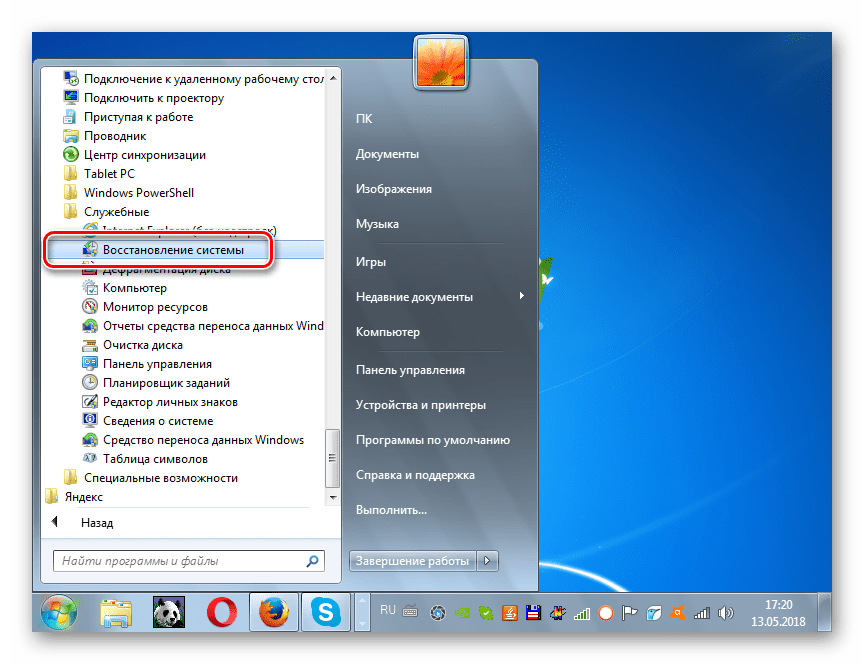Click the floppy disk tray icon
864x664 pixels.
pyautogui.click(x=533, y=612)
